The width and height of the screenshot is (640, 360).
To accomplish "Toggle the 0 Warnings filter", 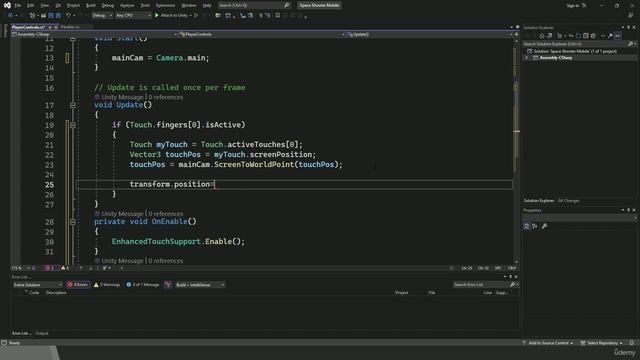I will (107, 285).
